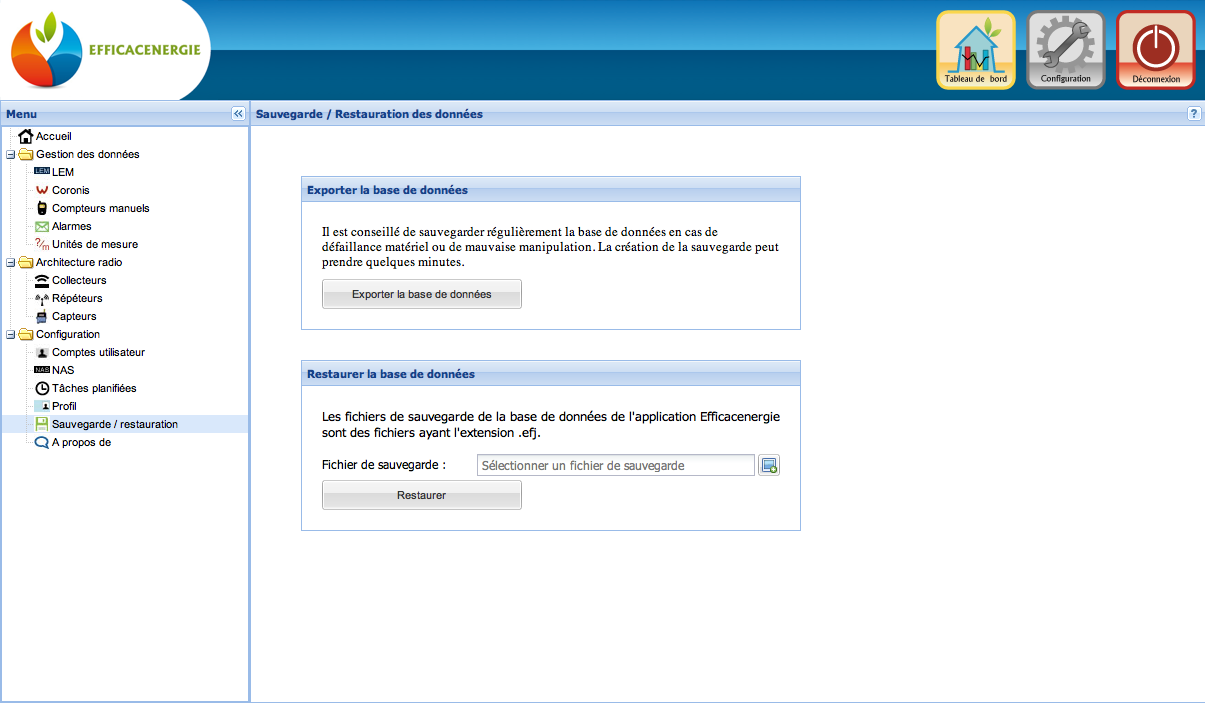Collapse the Architecture radio tree node
The height and width of the screenshot is (703, 1205).
(10, 263)
